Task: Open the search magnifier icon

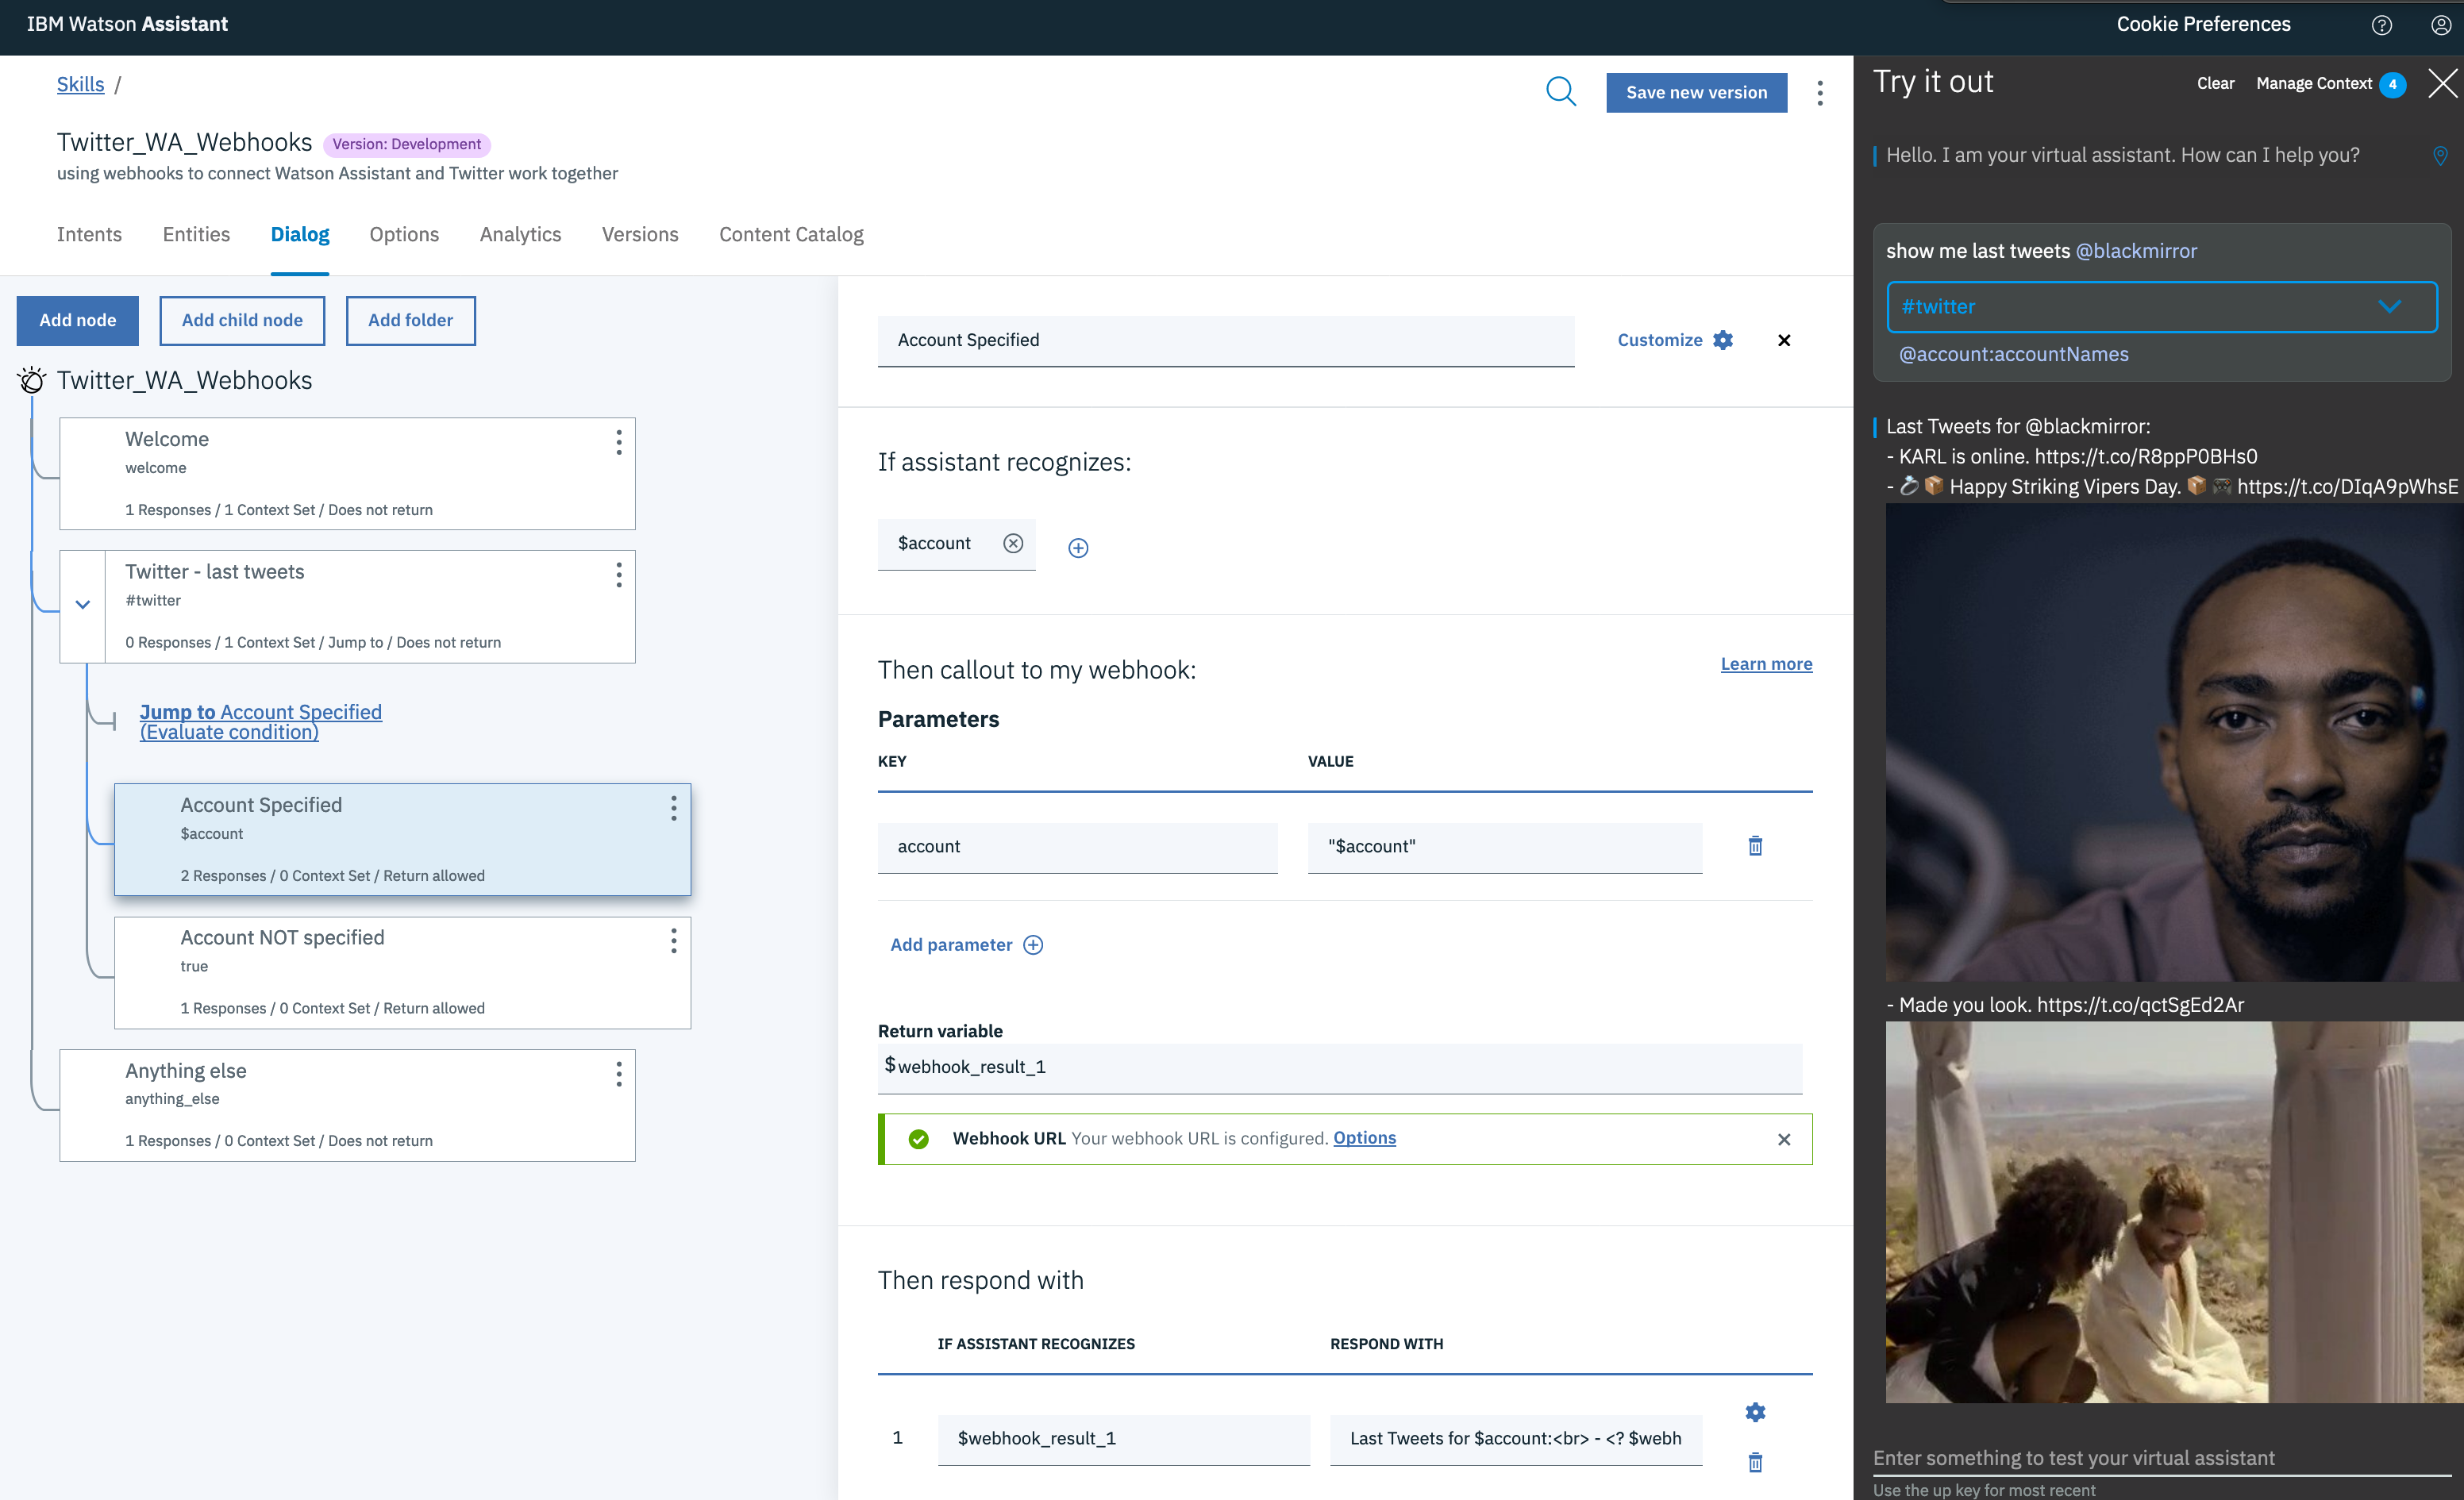Action: coord(1560,92)
